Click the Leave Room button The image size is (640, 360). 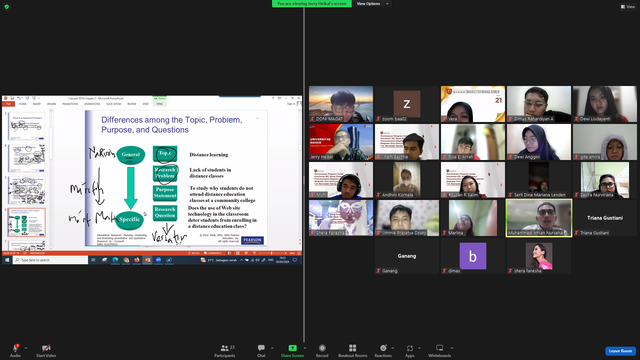click(x=620, y=351)
